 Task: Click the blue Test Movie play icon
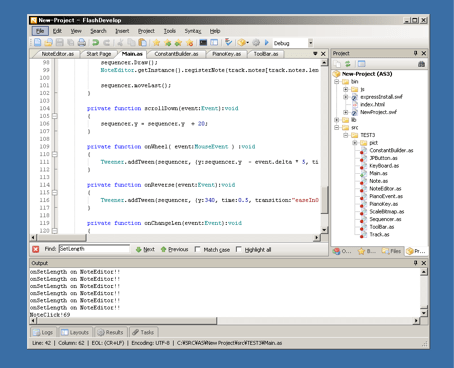pyautogui.click(x=267, y=43)
